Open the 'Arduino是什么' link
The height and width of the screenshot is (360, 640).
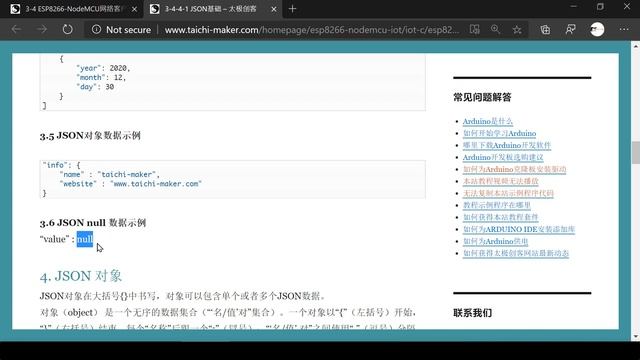click(487, 121)
